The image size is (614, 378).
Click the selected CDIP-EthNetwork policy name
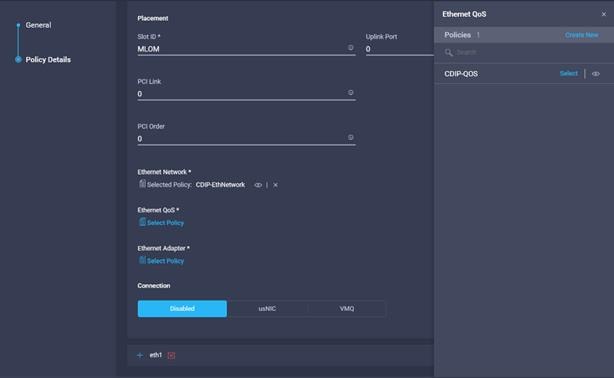click(220, 185)
